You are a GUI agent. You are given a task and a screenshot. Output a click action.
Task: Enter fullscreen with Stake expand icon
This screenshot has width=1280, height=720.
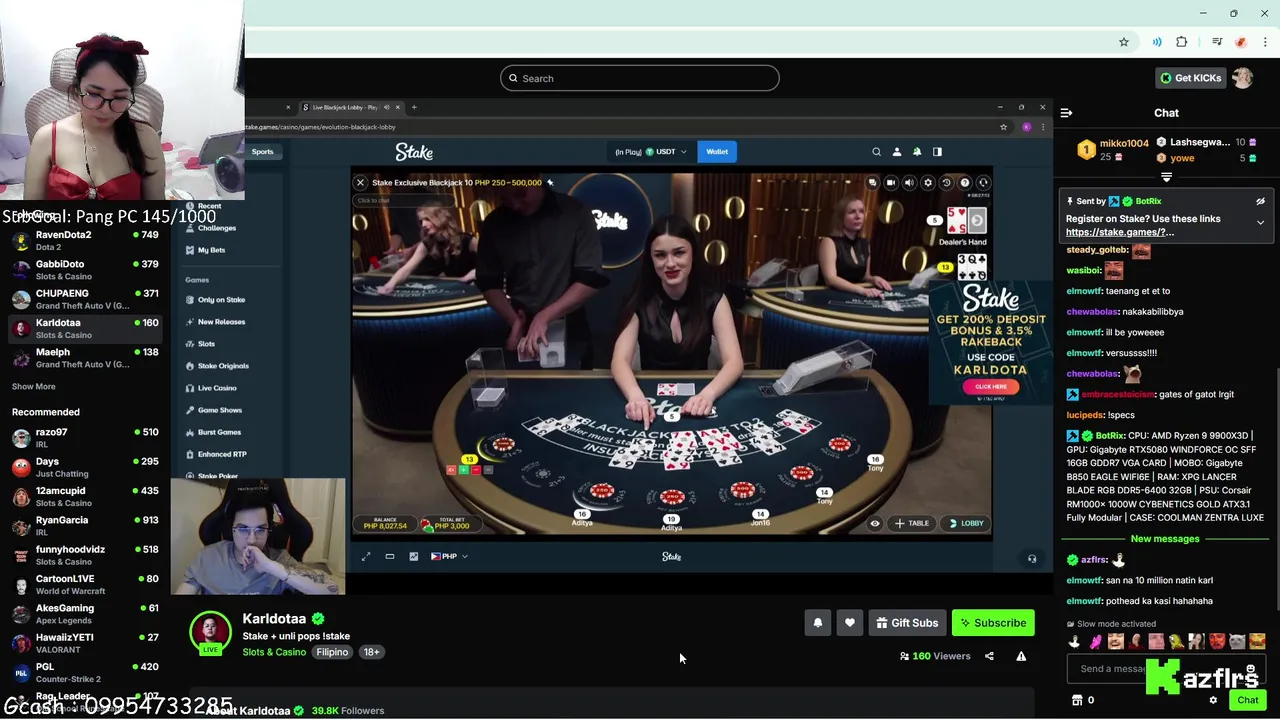tap(366, 557)
